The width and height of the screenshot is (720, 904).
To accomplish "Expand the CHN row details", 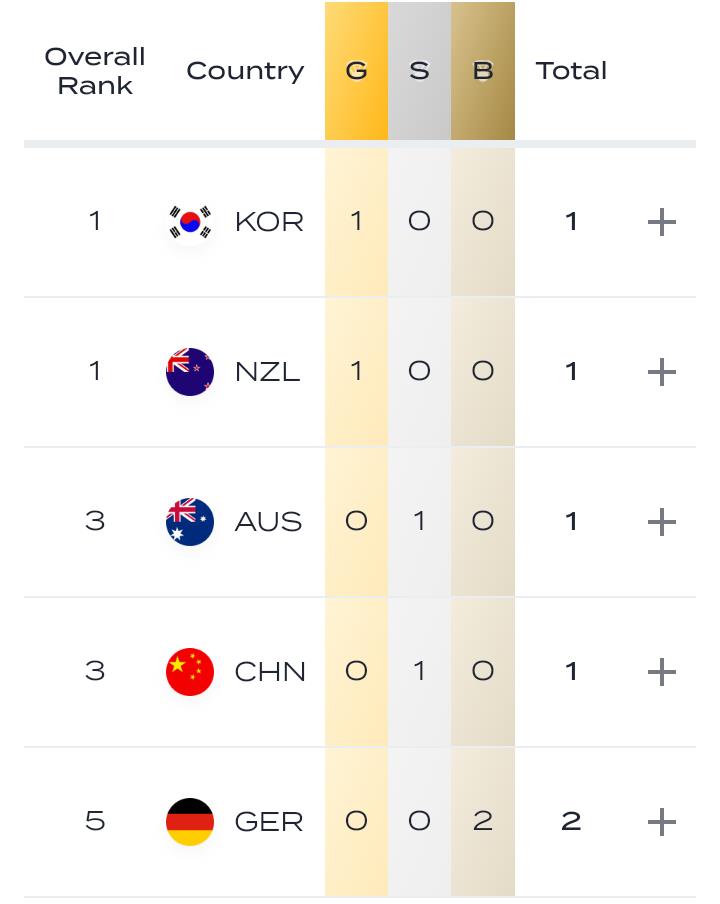I will (662, 672).
